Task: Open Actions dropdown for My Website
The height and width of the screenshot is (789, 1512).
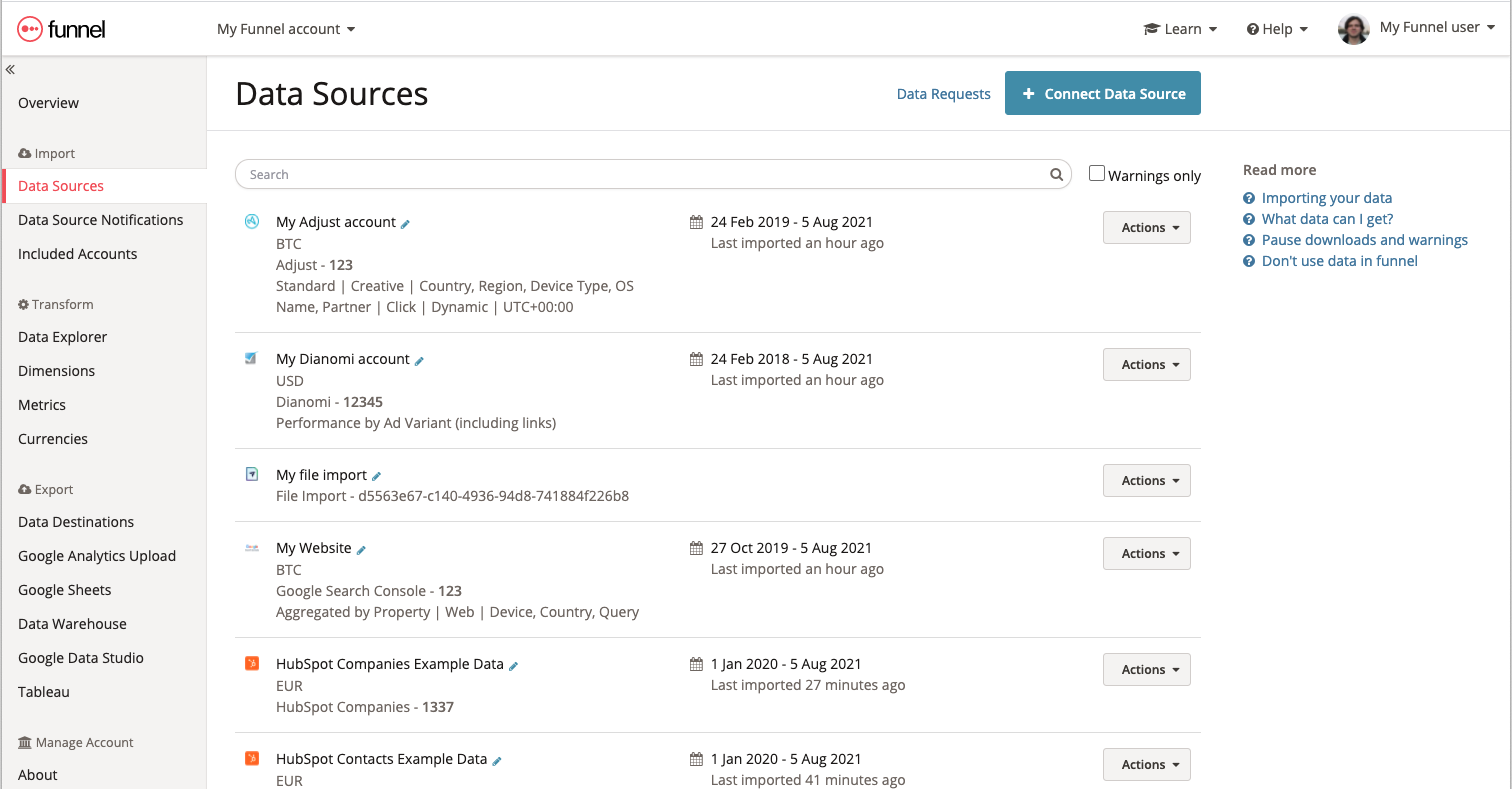Action: (x=1146, y=553)
